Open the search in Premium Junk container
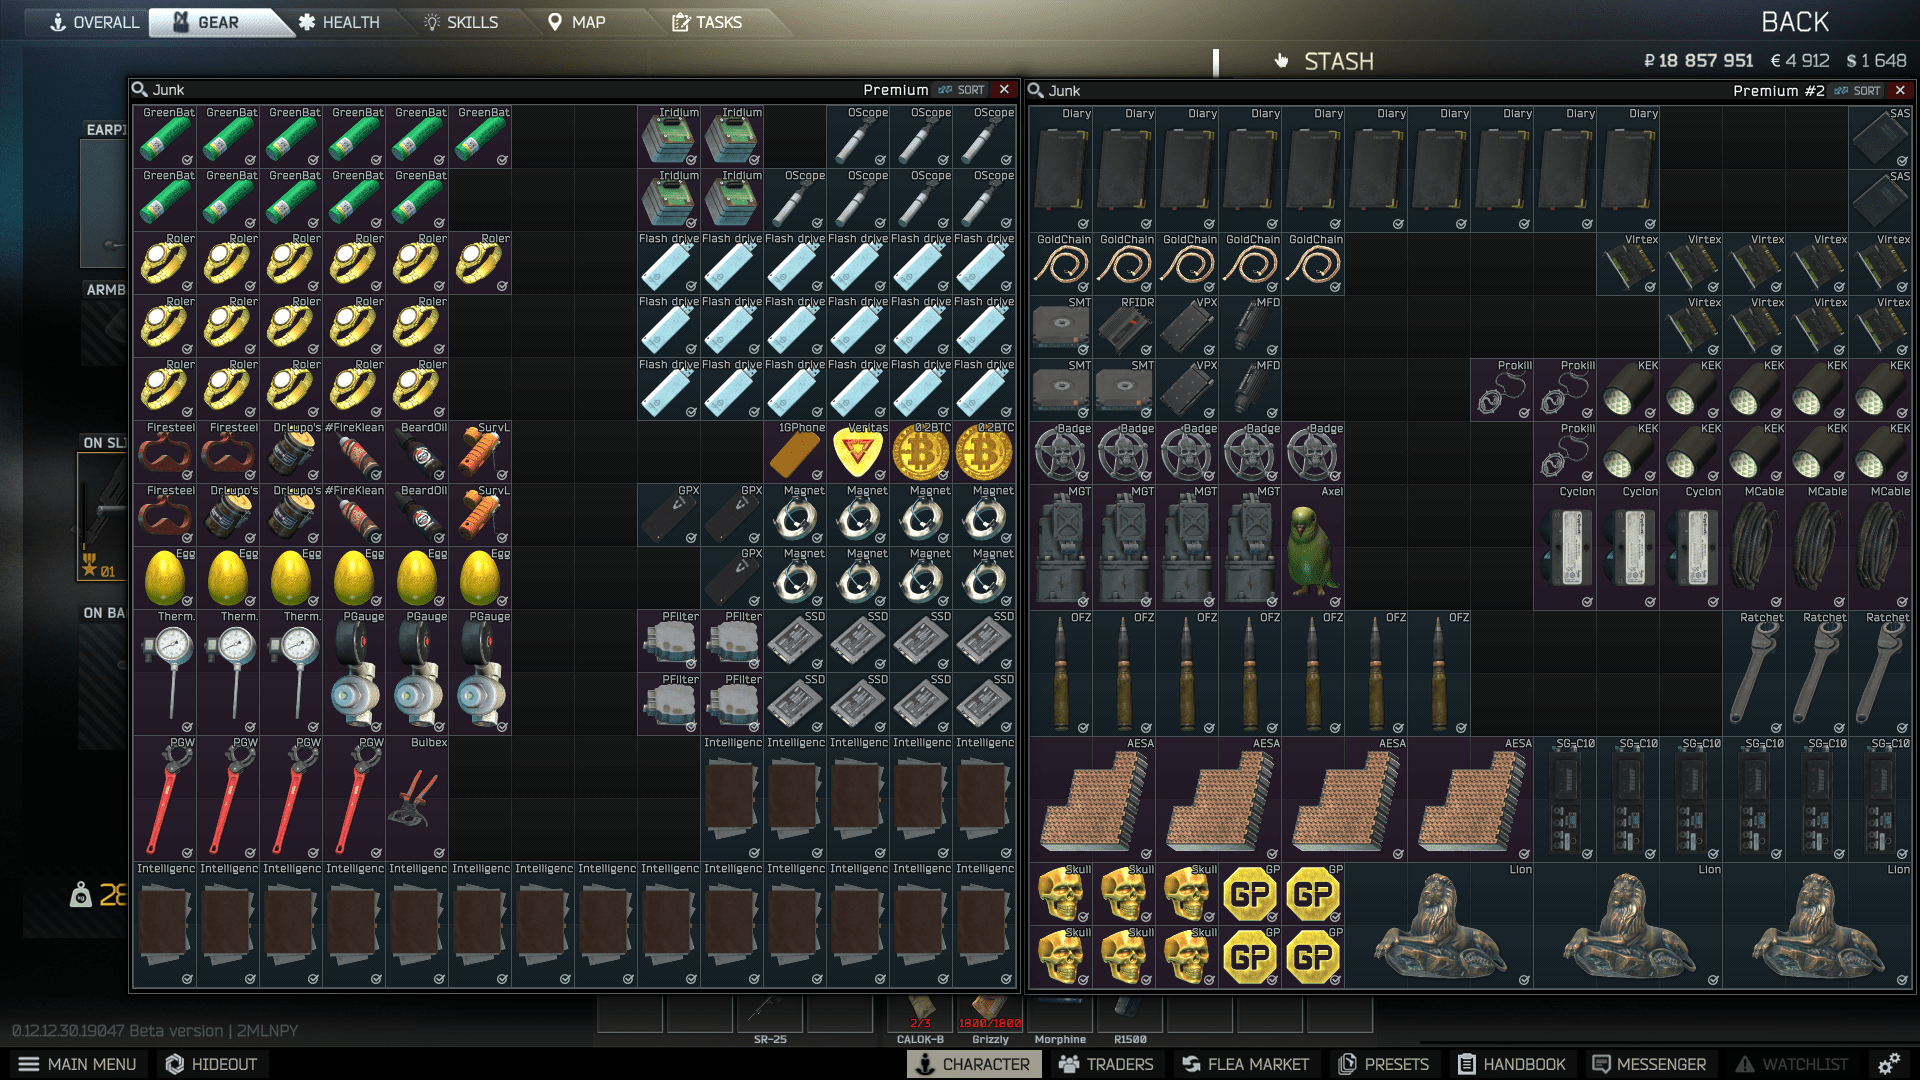 [x=140, y=90]
